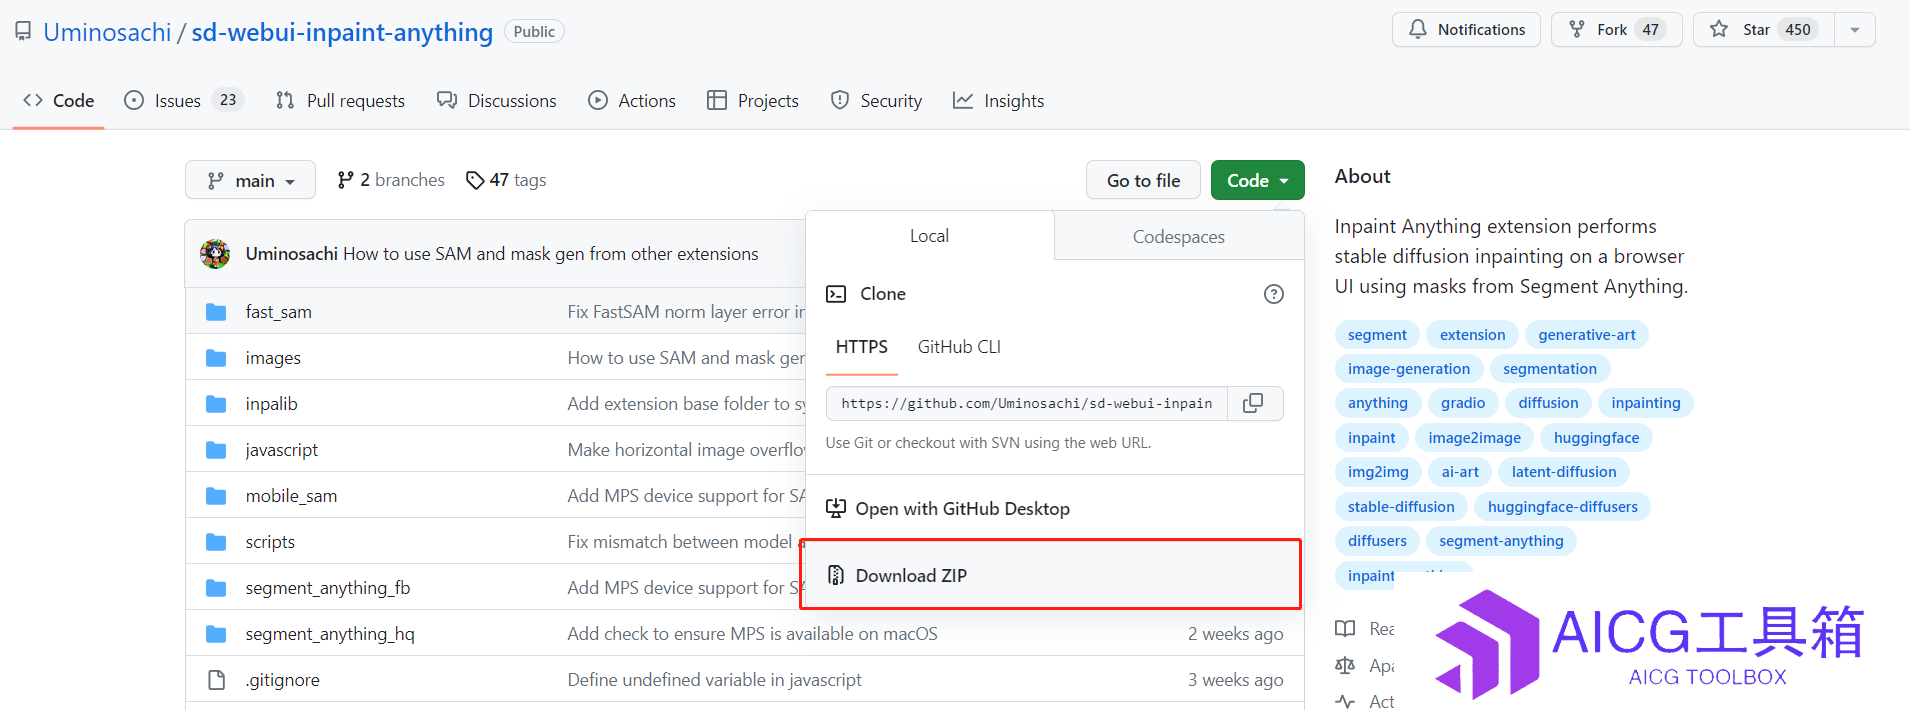The image size is (1910, 710).
Task: Click the Uminosachi avatar in commit row
Action: coord(215,254)
